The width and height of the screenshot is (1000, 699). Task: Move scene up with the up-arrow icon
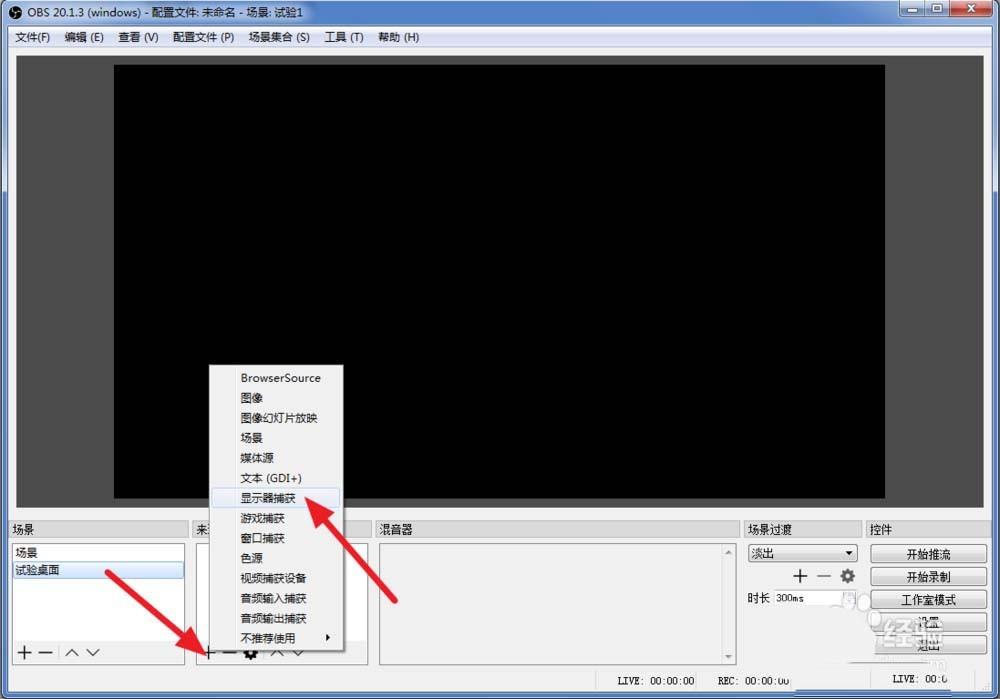[71, 653]
